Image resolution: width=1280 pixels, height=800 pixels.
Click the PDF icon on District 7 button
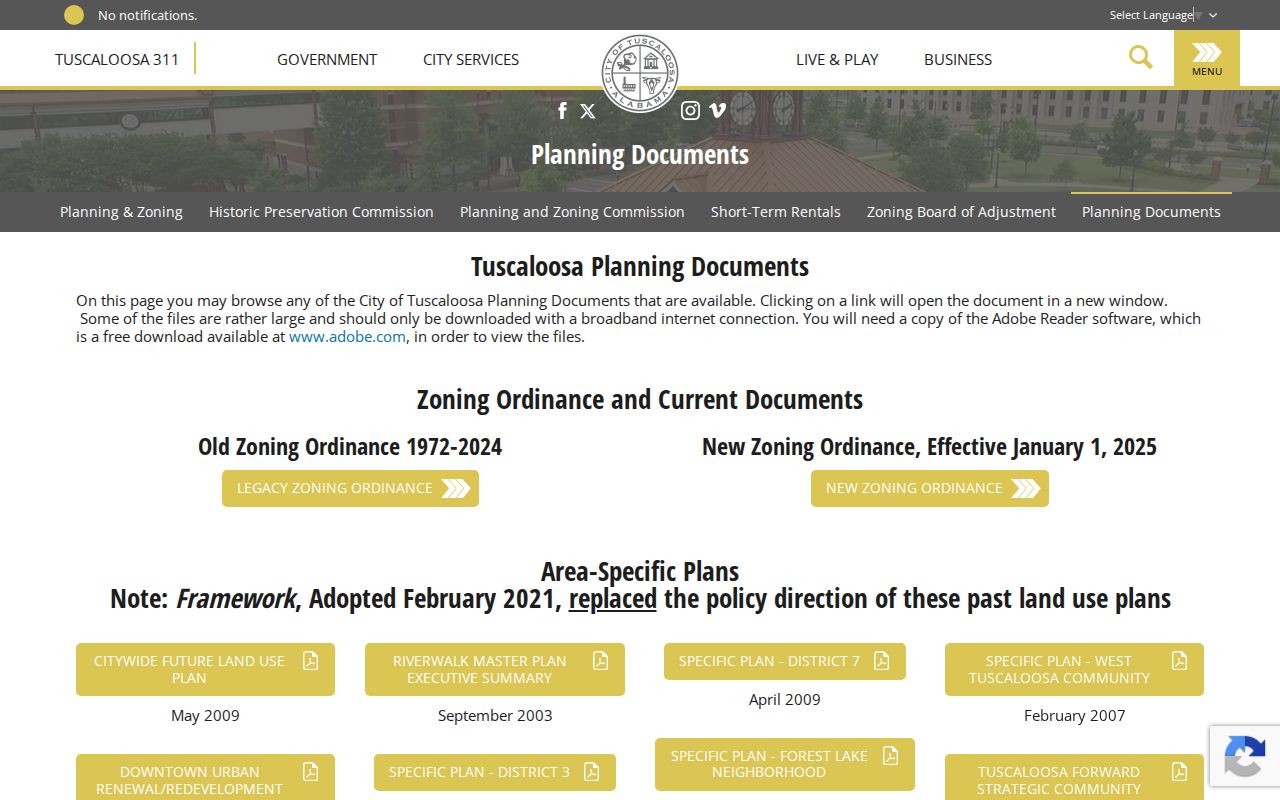(881, 661)
